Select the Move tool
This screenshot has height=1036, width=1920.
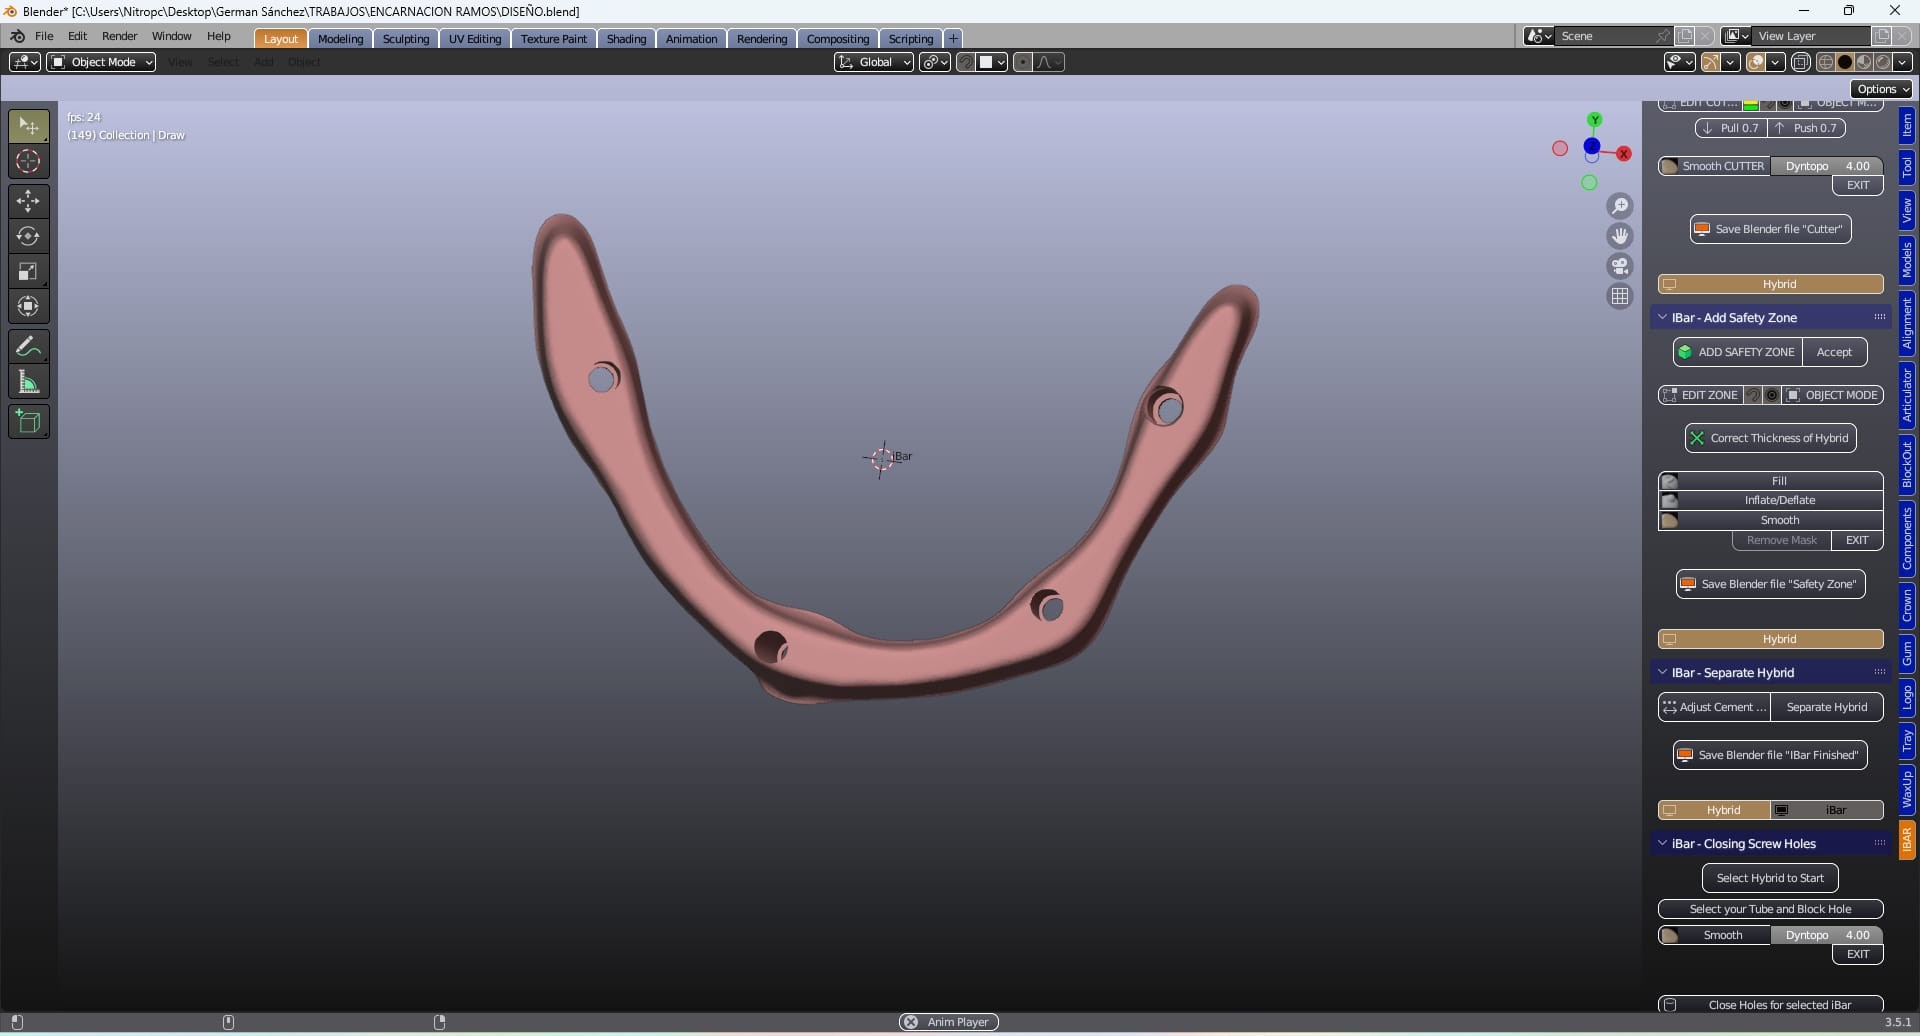(28, 201)
